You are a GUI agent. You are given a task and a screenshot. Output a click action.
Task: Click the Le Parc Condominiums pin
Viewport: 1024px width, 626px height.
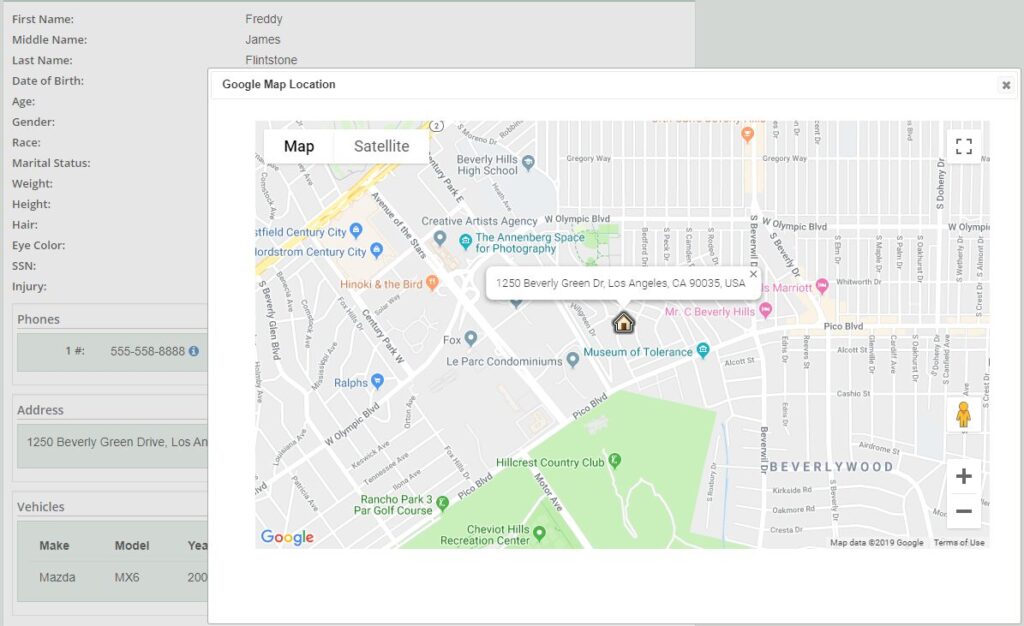tap(573, 359)
